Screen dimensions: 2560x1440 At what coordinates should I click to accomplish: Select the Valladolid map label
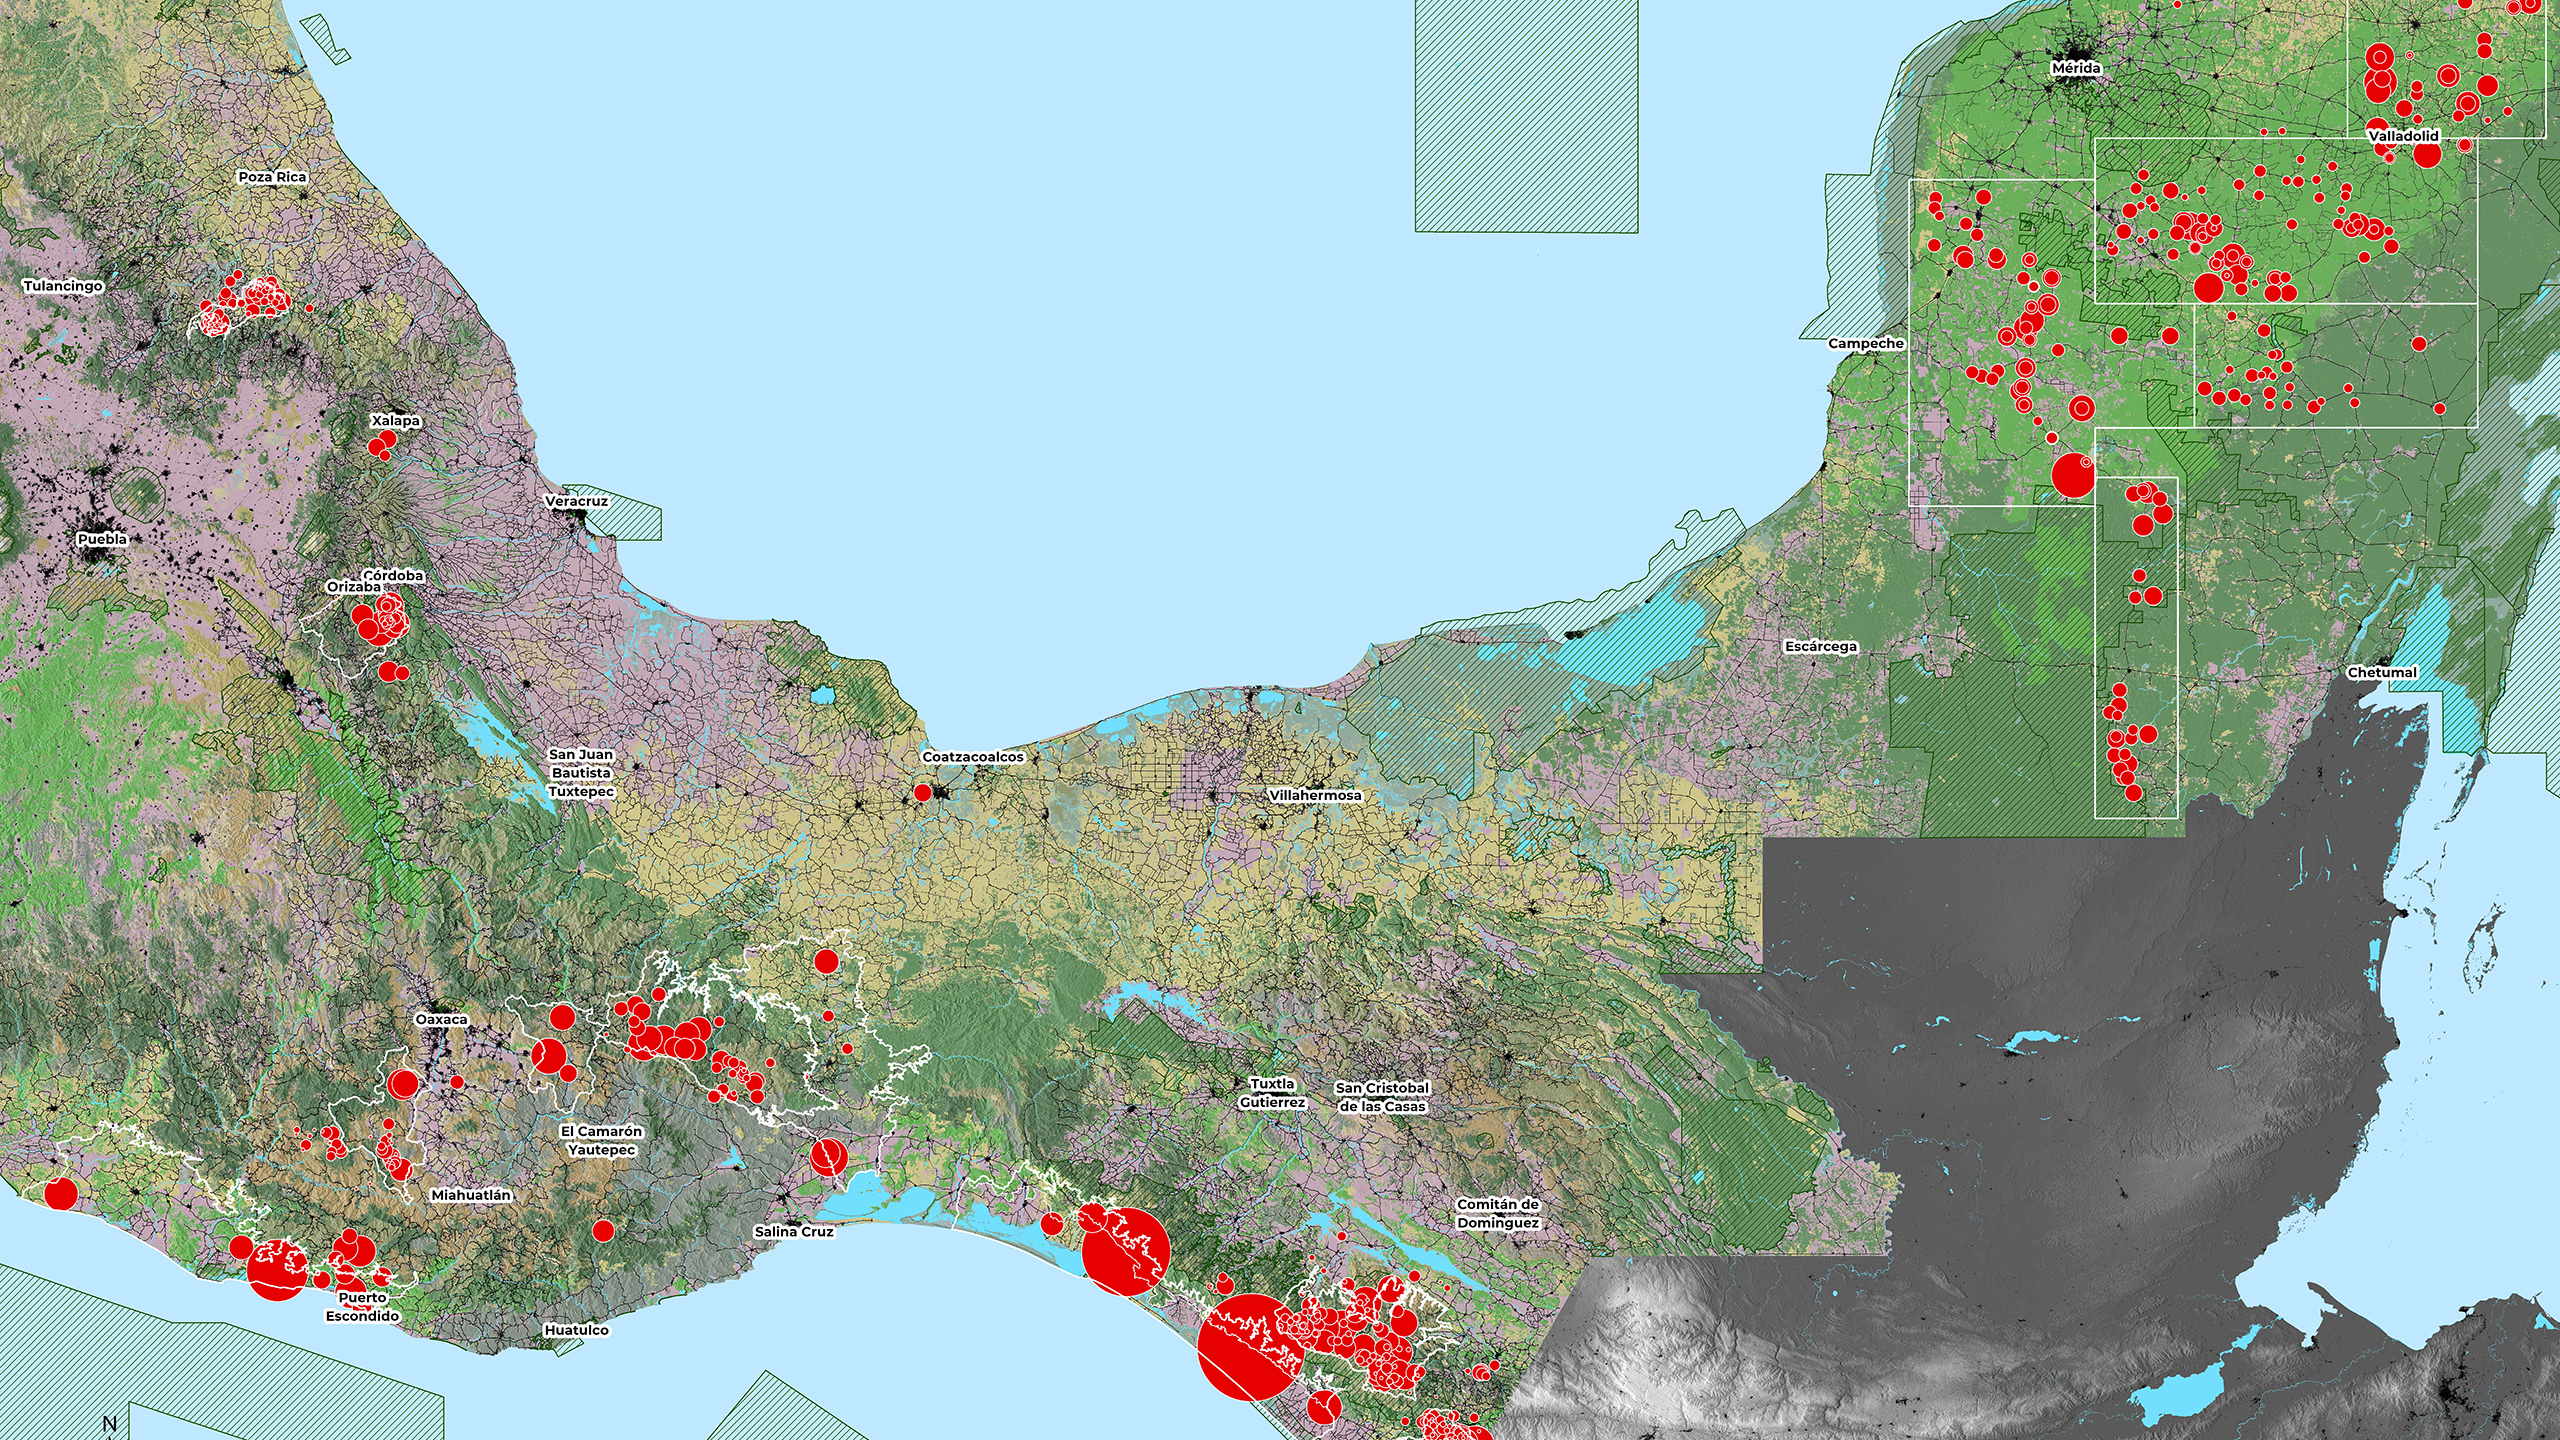click(2403, 136)
